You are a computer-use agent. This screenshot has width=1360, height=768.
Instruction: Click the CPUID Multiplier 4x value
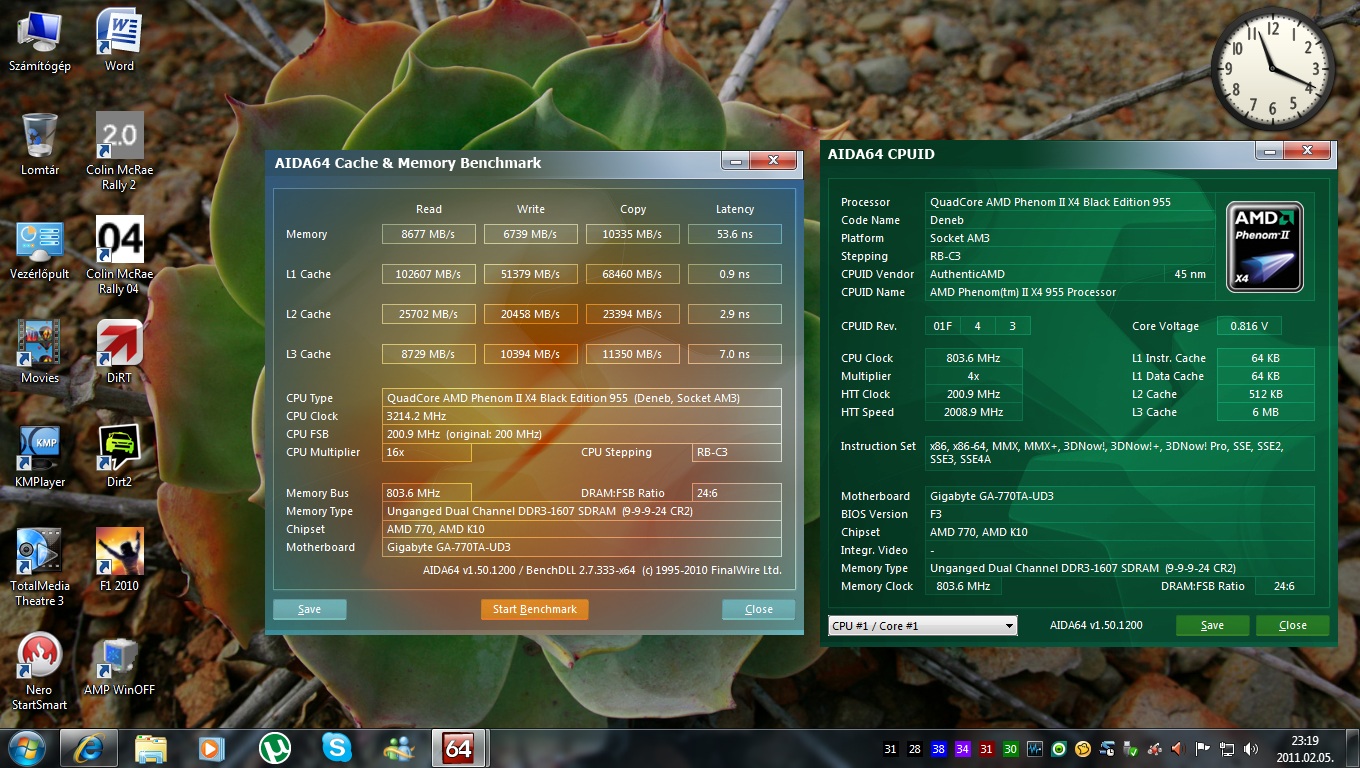click(x=973, y=376)
